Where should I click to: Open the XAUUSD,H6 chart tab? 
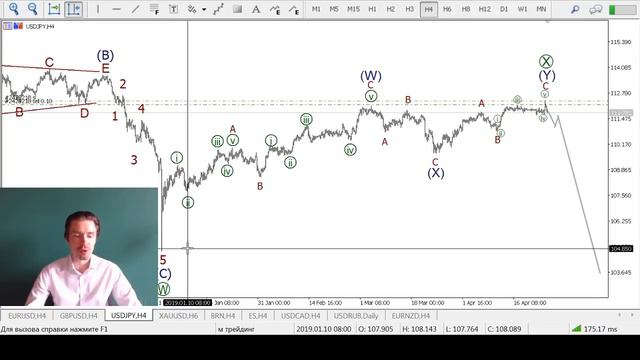(x=178, y=316)
